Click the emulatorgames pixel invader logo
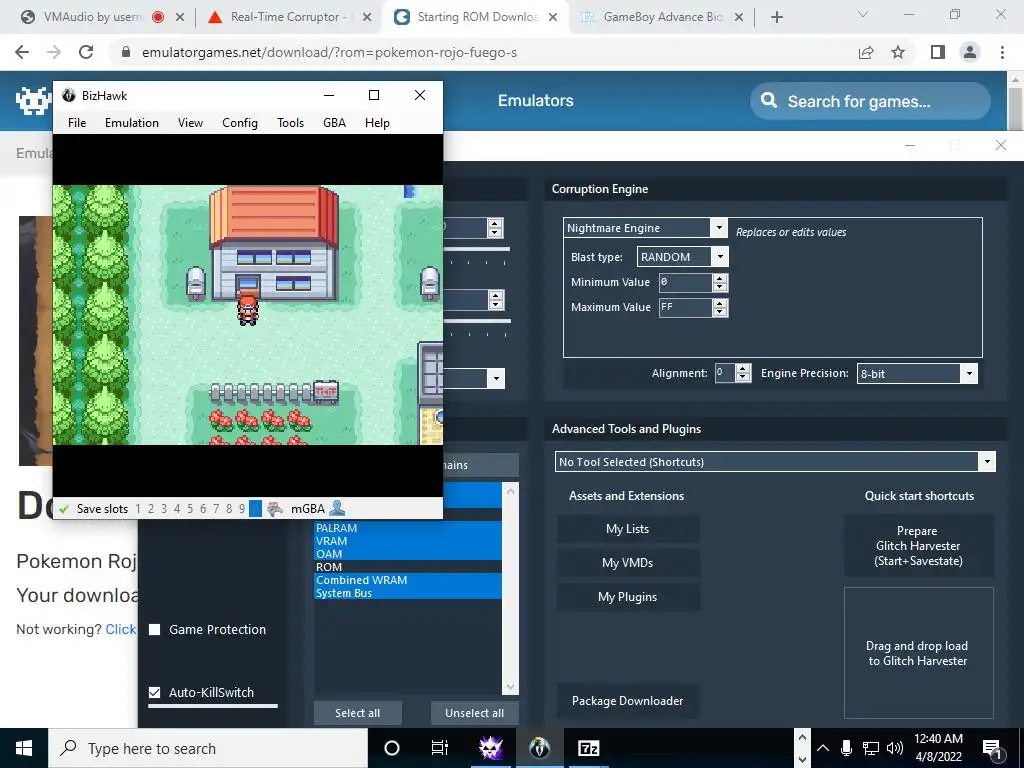This screenshot has width=1024, height=768. click(x=33, y=101)
